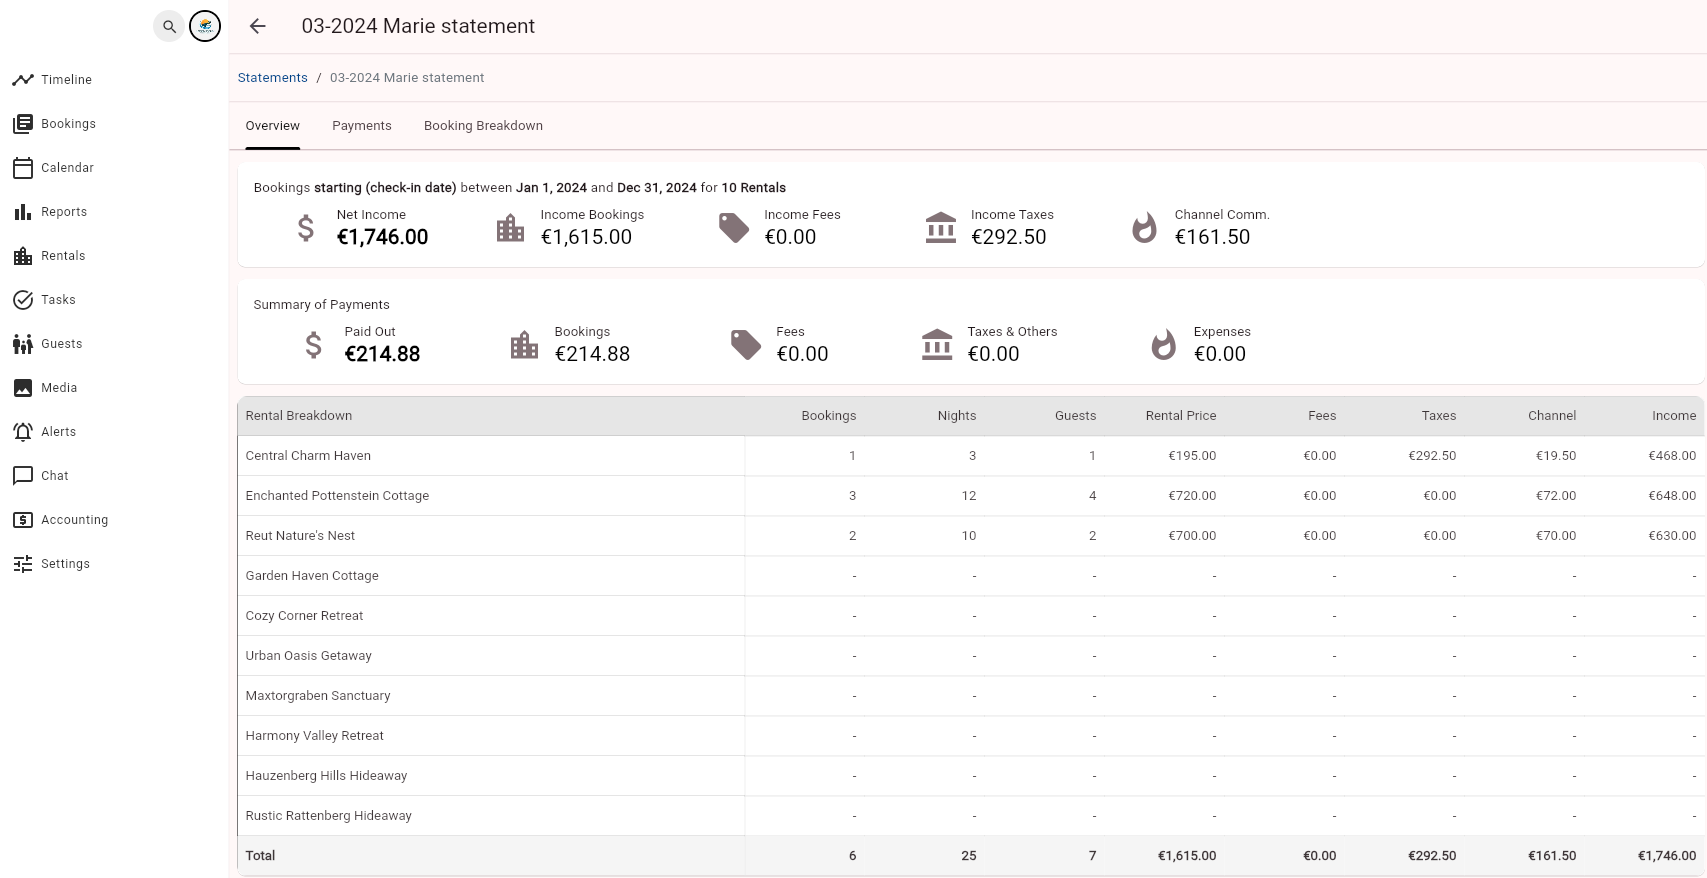Select the Enchanted Pottenstein Cottage row
Image resolution: width=1707 pixels, height=878 pixels.
tap(337, 496)
